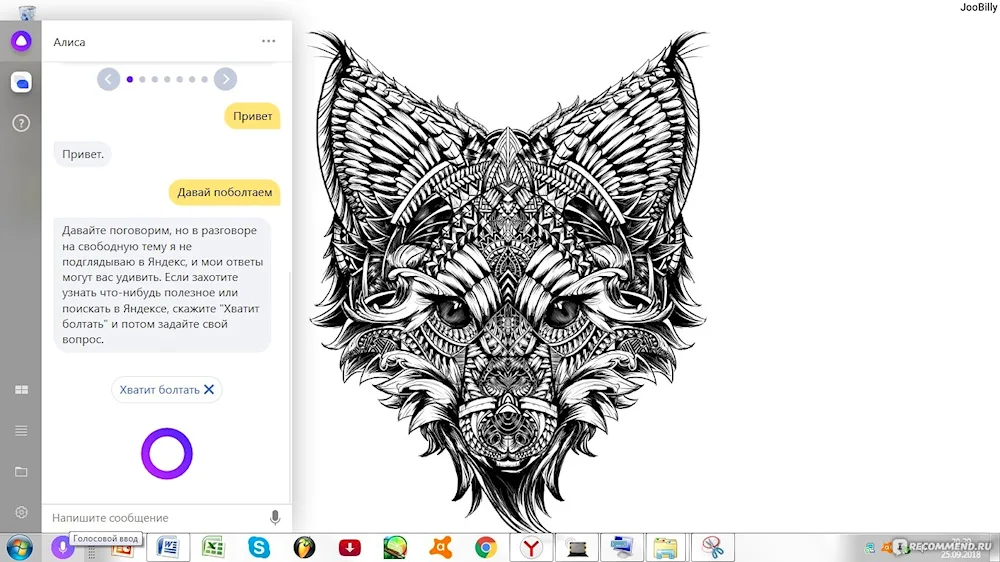This screenshot has height=562, width=1000.
Task: Select the last carousel page dot
Action: pyautogui.click(x=204, y=79)
